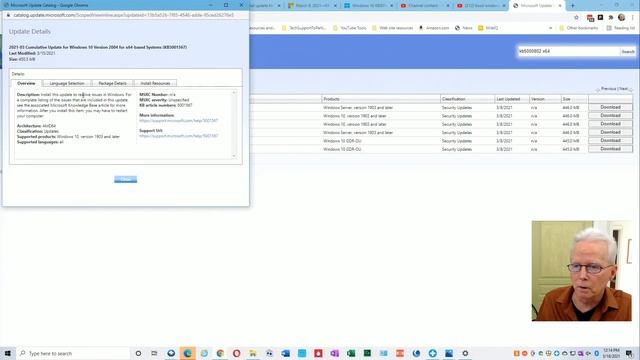Open Task View from the taskbar
The image size is (640, 360).
point(154,353)
